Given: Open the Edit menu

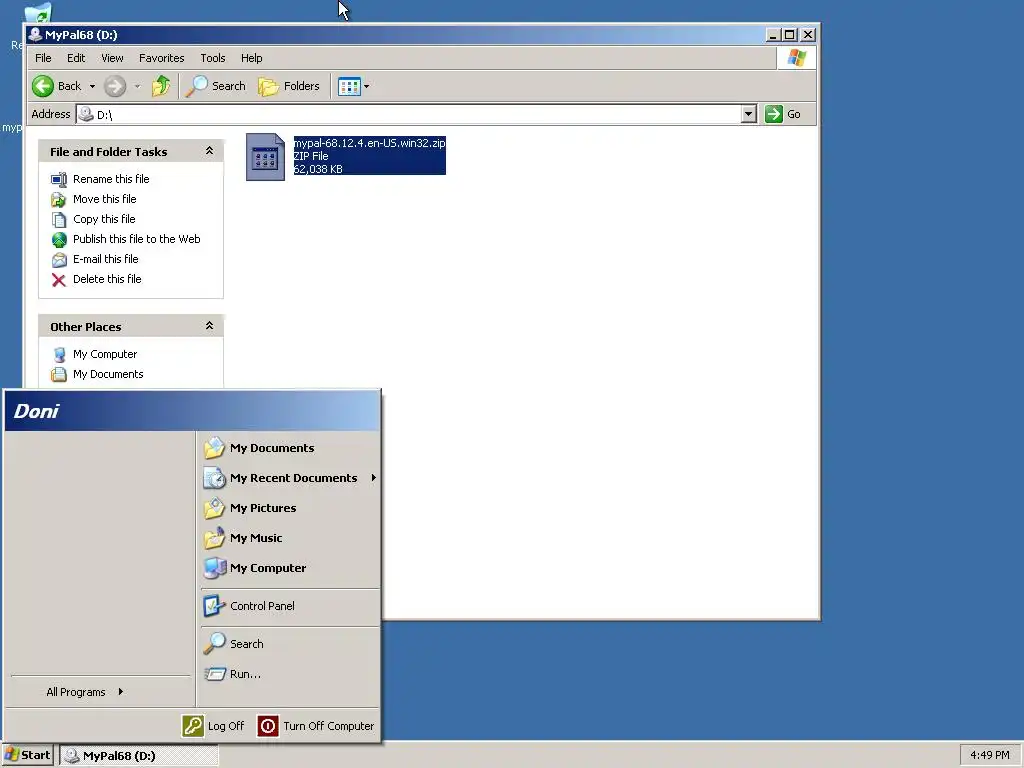Looking at the screenshot, I should point(76,58).
